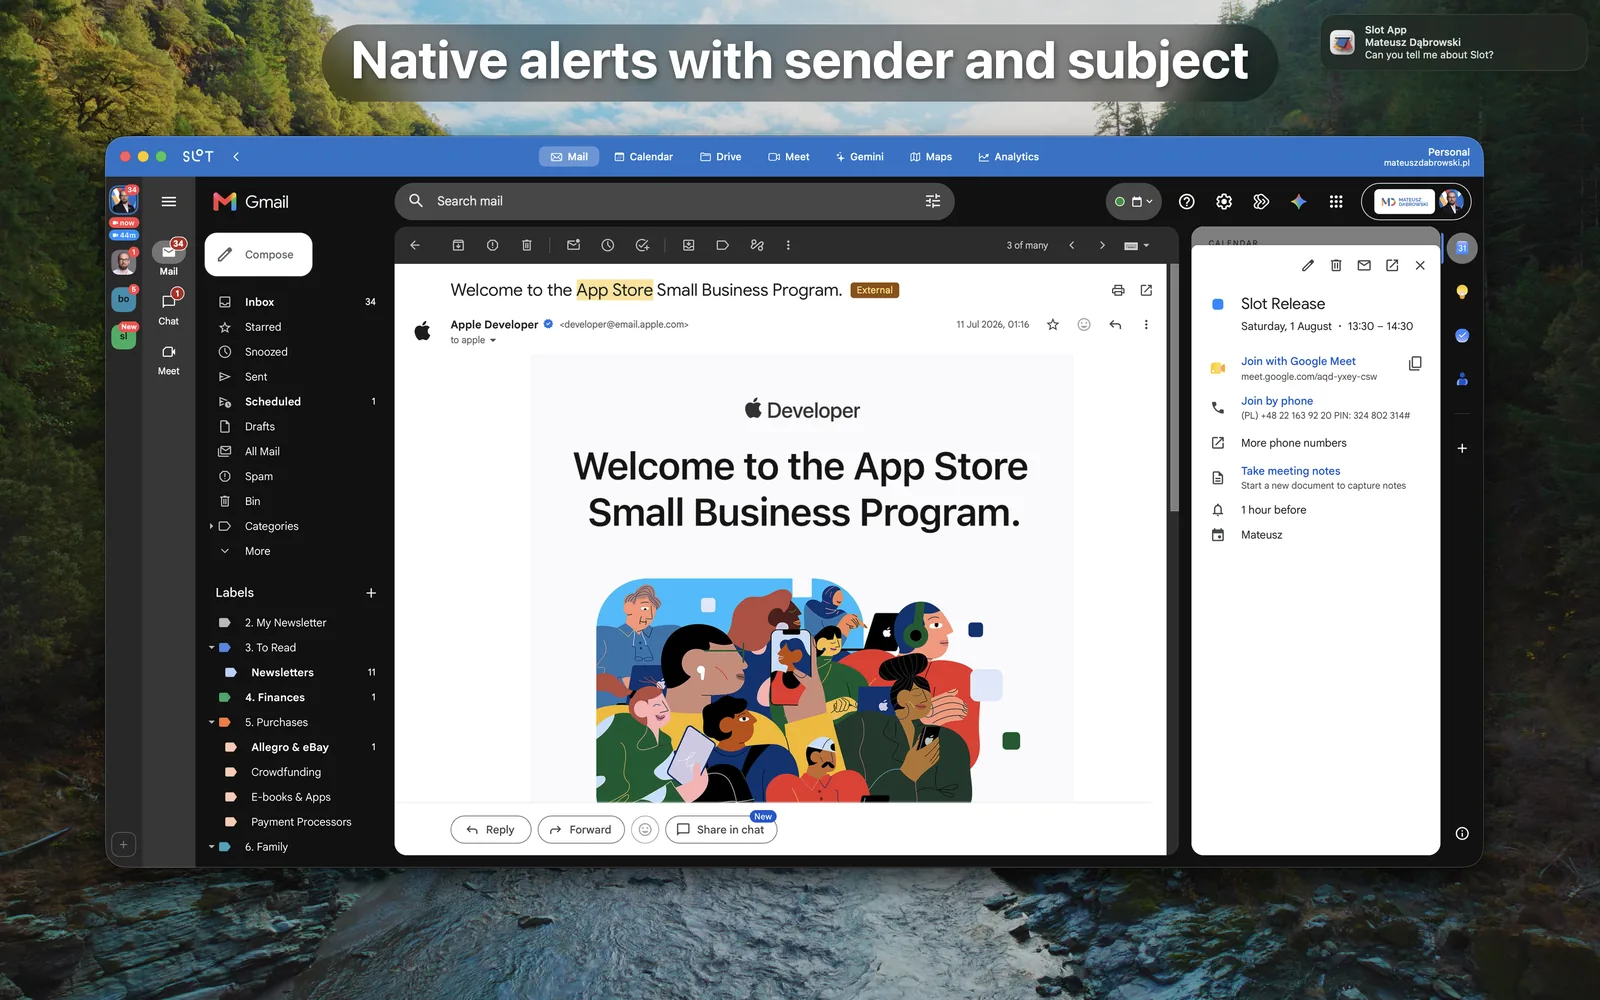The height and width of the screenshot is (1000, 1600).
Task: Open the Google apps grid
Action: [1336, 202]
